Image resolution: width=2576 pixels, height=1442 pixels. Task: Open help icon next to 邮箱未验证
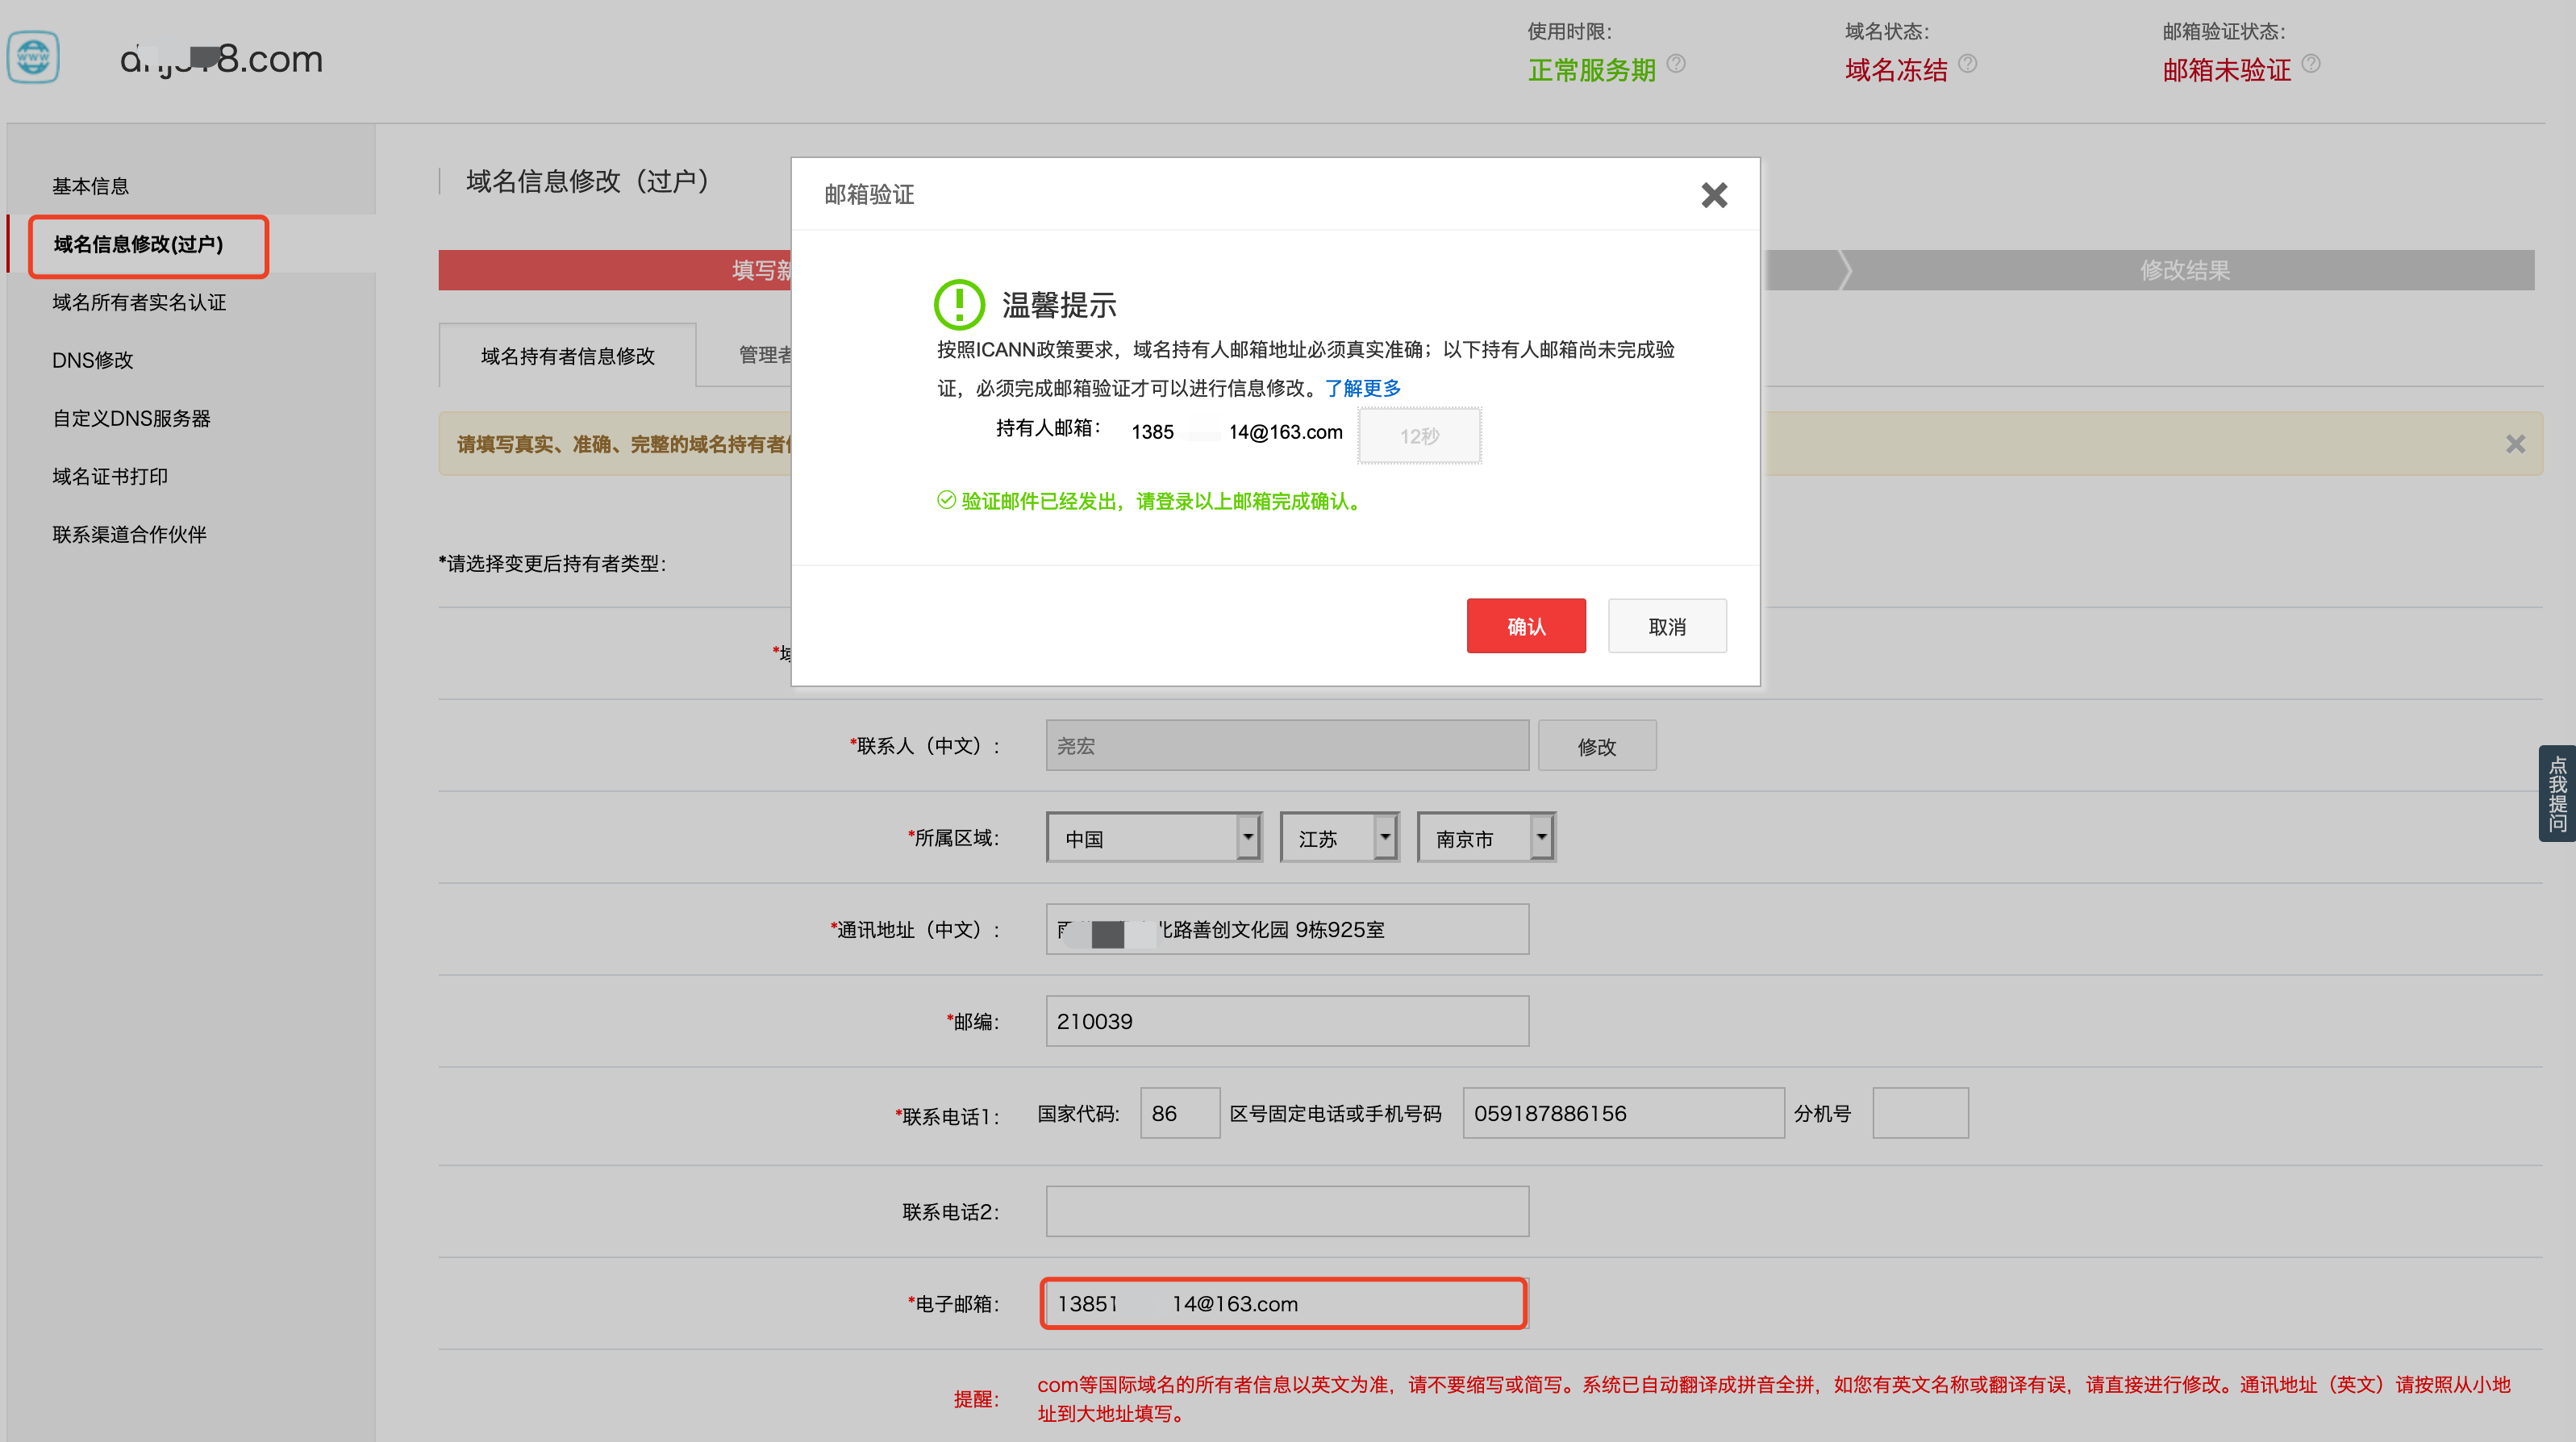(x=2311, y=64)
